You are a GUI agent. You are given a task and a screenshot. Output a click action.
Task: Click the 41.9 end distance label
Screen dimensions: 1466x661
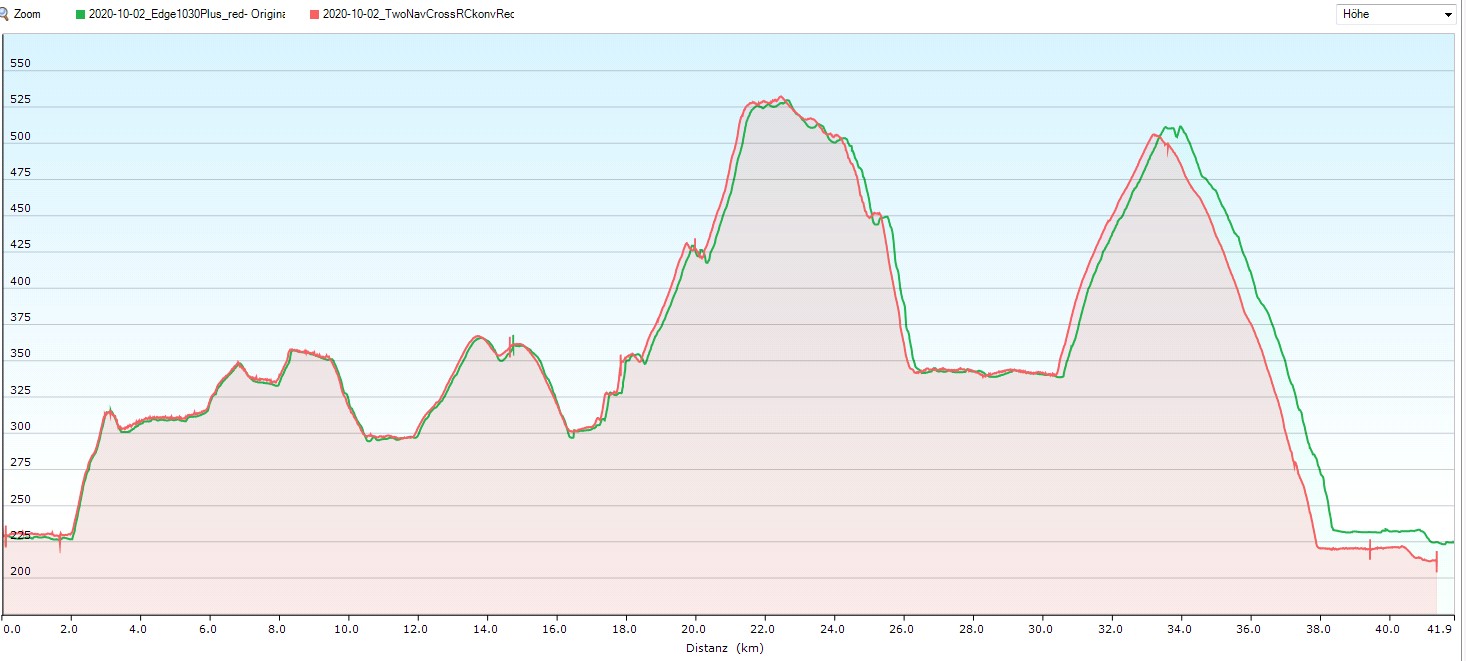pos(1439,629)
